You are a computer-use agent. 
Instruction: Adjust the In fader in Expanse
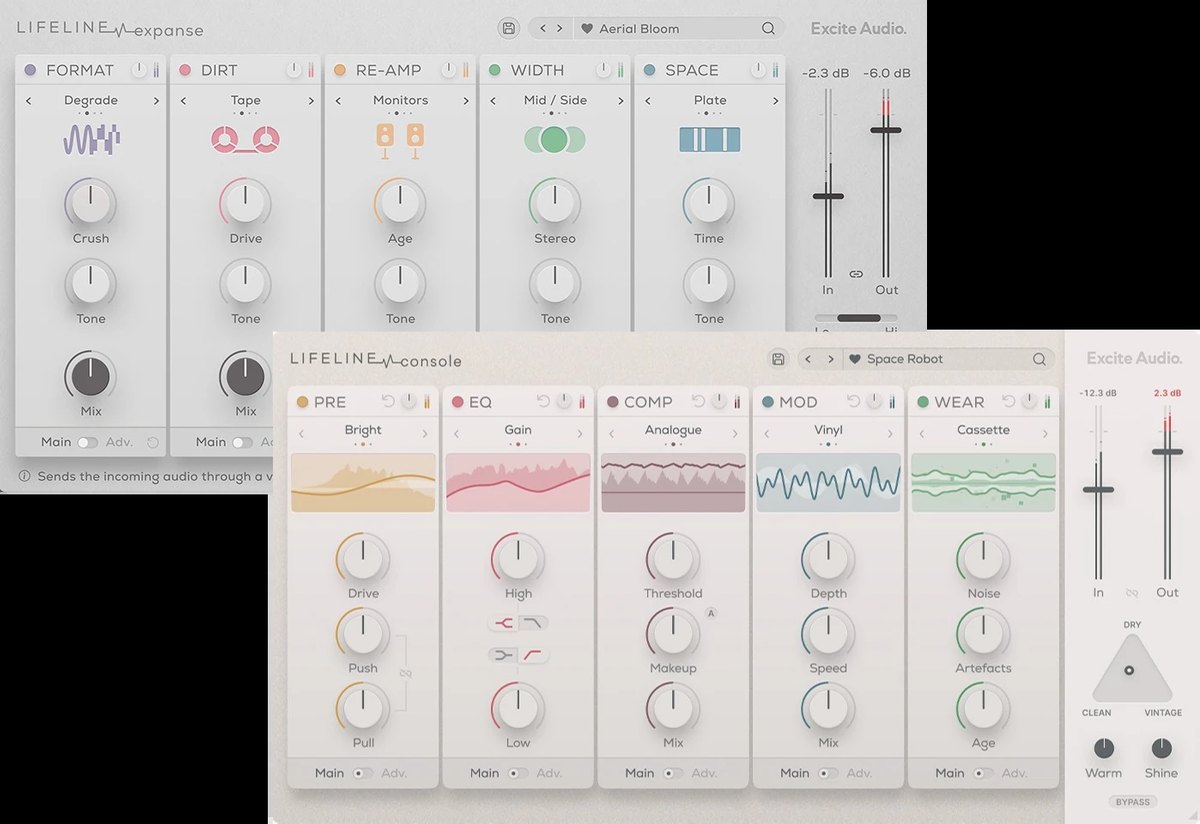[x=828, y=196]
